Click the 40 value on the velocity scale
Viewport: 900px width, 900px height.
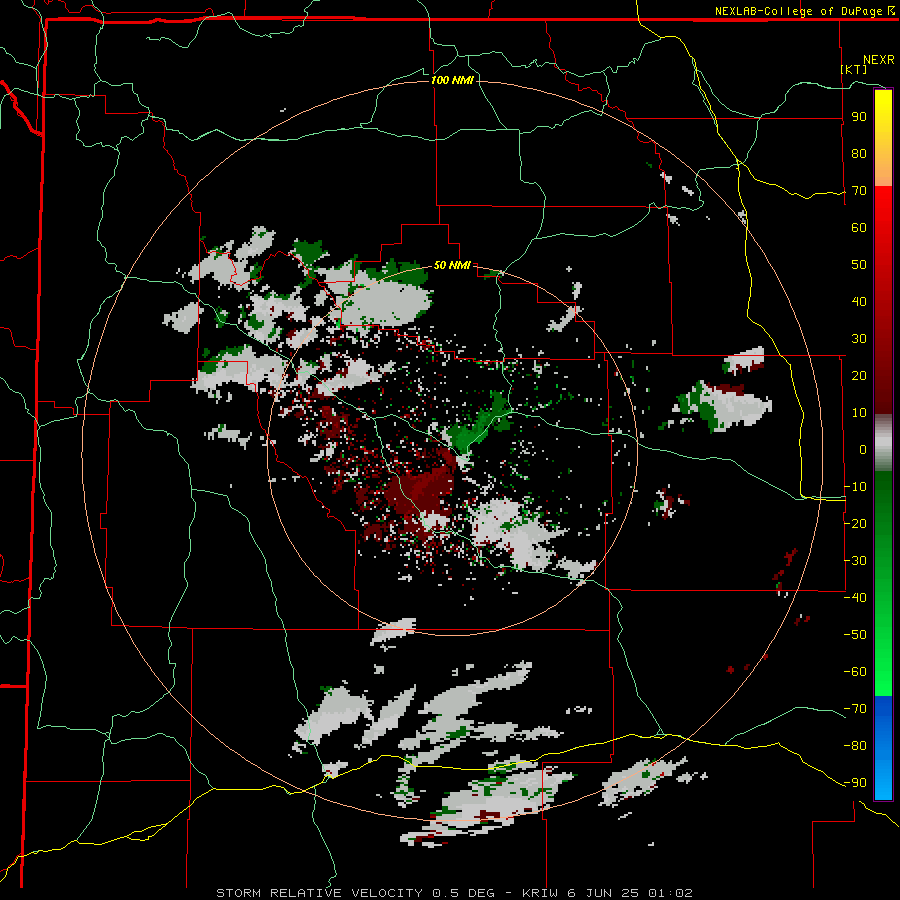click(x=859, y=302)
